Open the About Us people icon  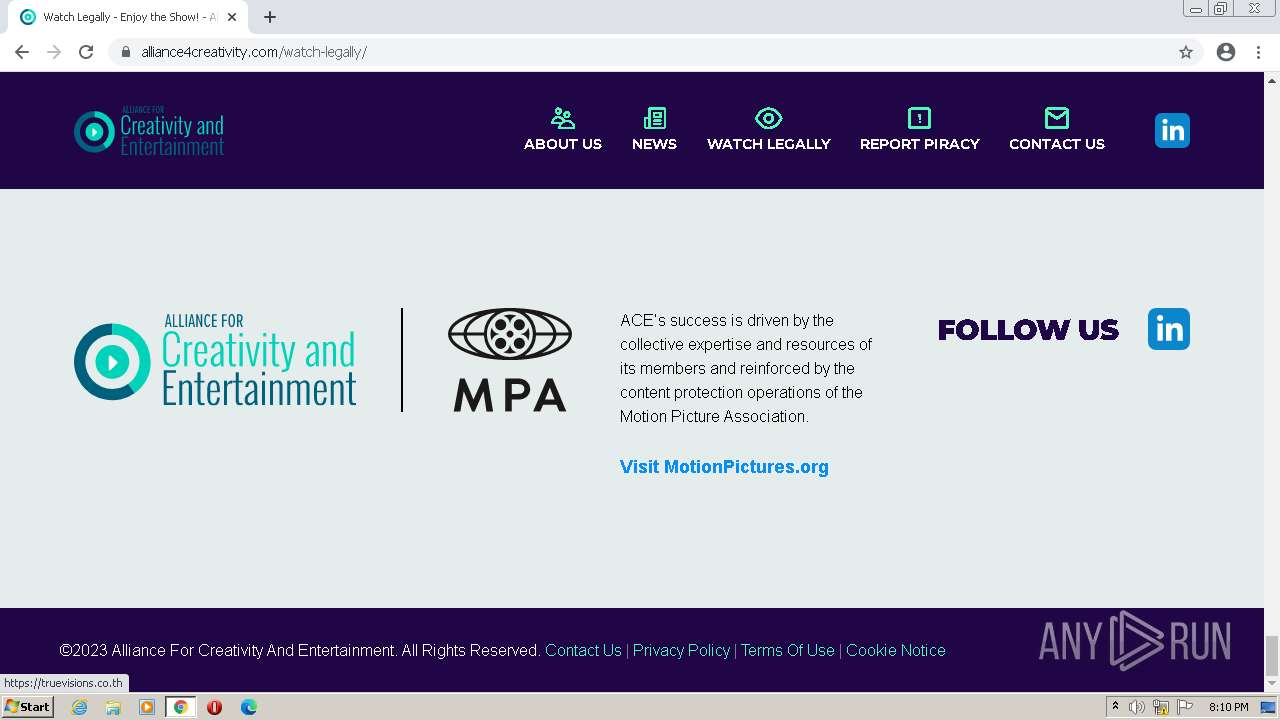coord(563,118)
